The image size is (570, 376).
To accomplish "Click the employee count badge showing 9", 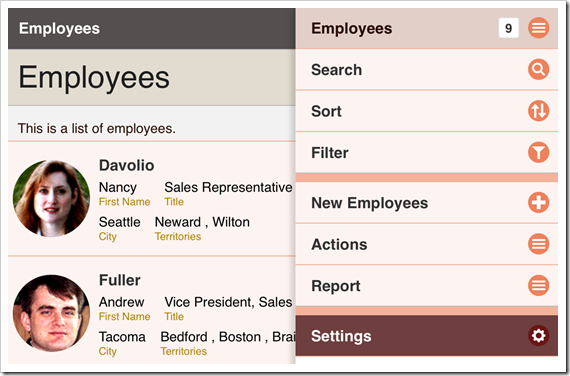I will pyautogui.click(x=509, y=28).
